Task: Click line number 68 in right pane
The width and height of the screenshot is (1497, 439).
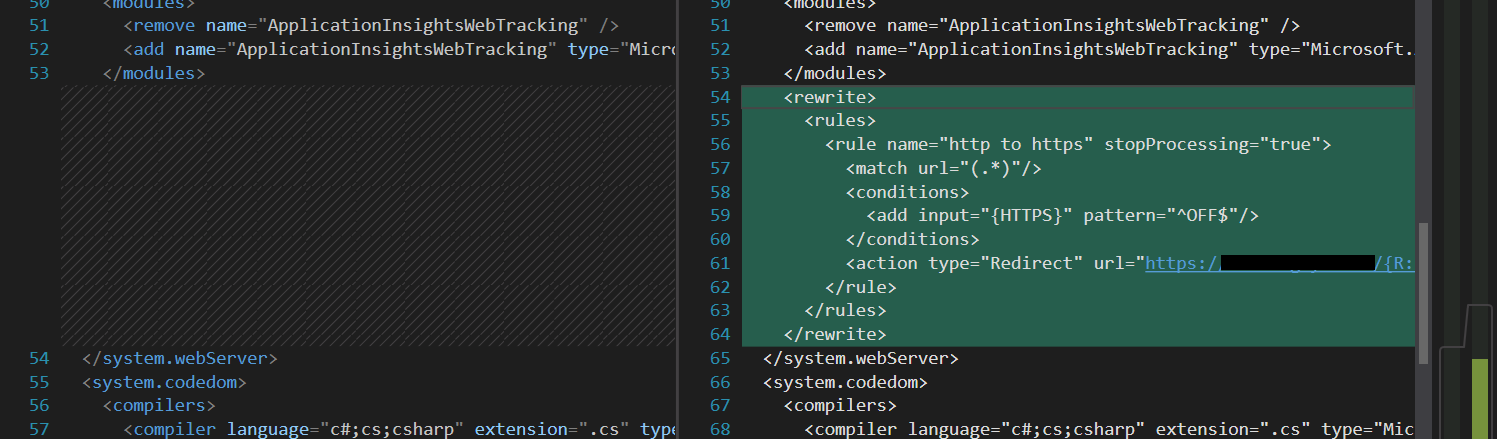Action: (x=720, y=430)
